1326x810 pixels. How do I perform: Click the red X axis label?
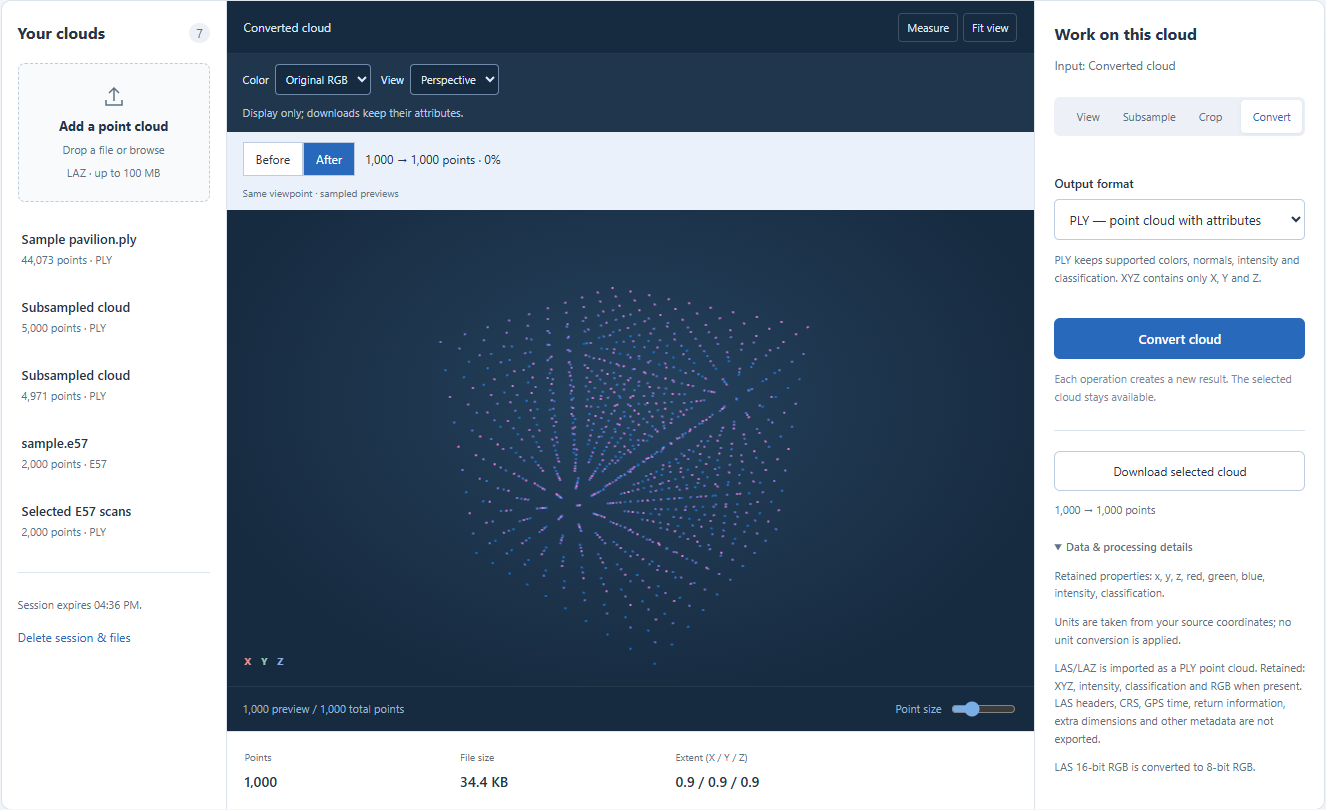click(x=248, y=661)
